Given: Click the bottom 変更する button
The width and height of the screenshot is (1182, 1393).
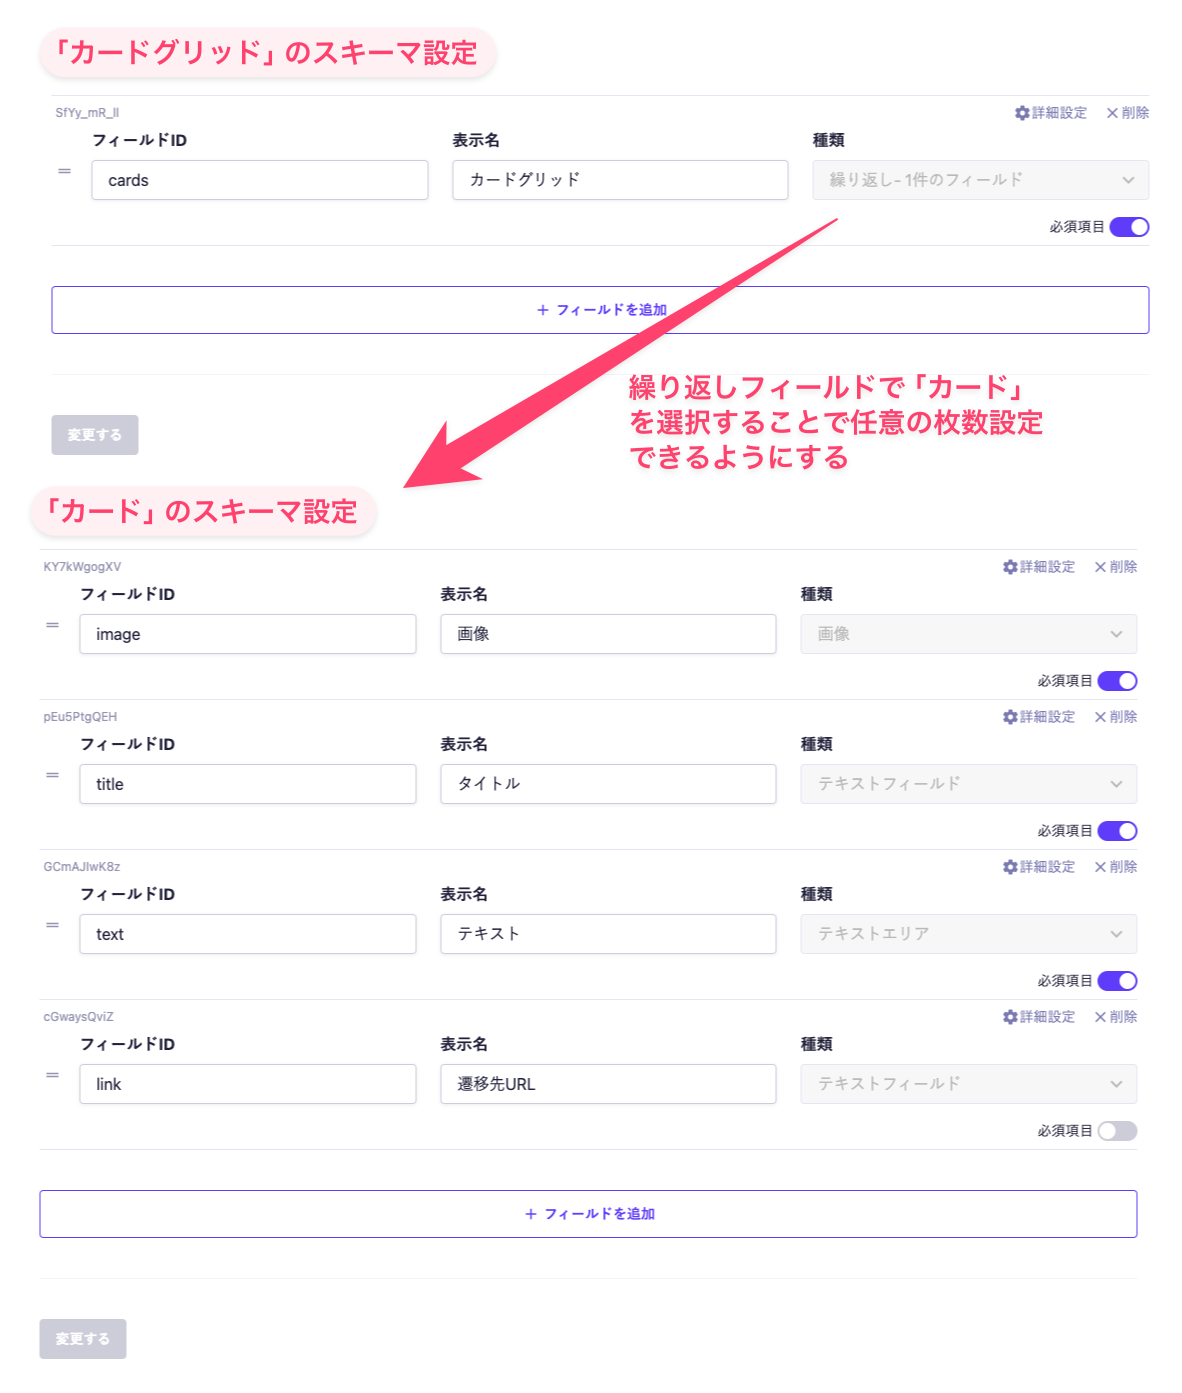Looking at the screenshot, I should pos(82,1339).
